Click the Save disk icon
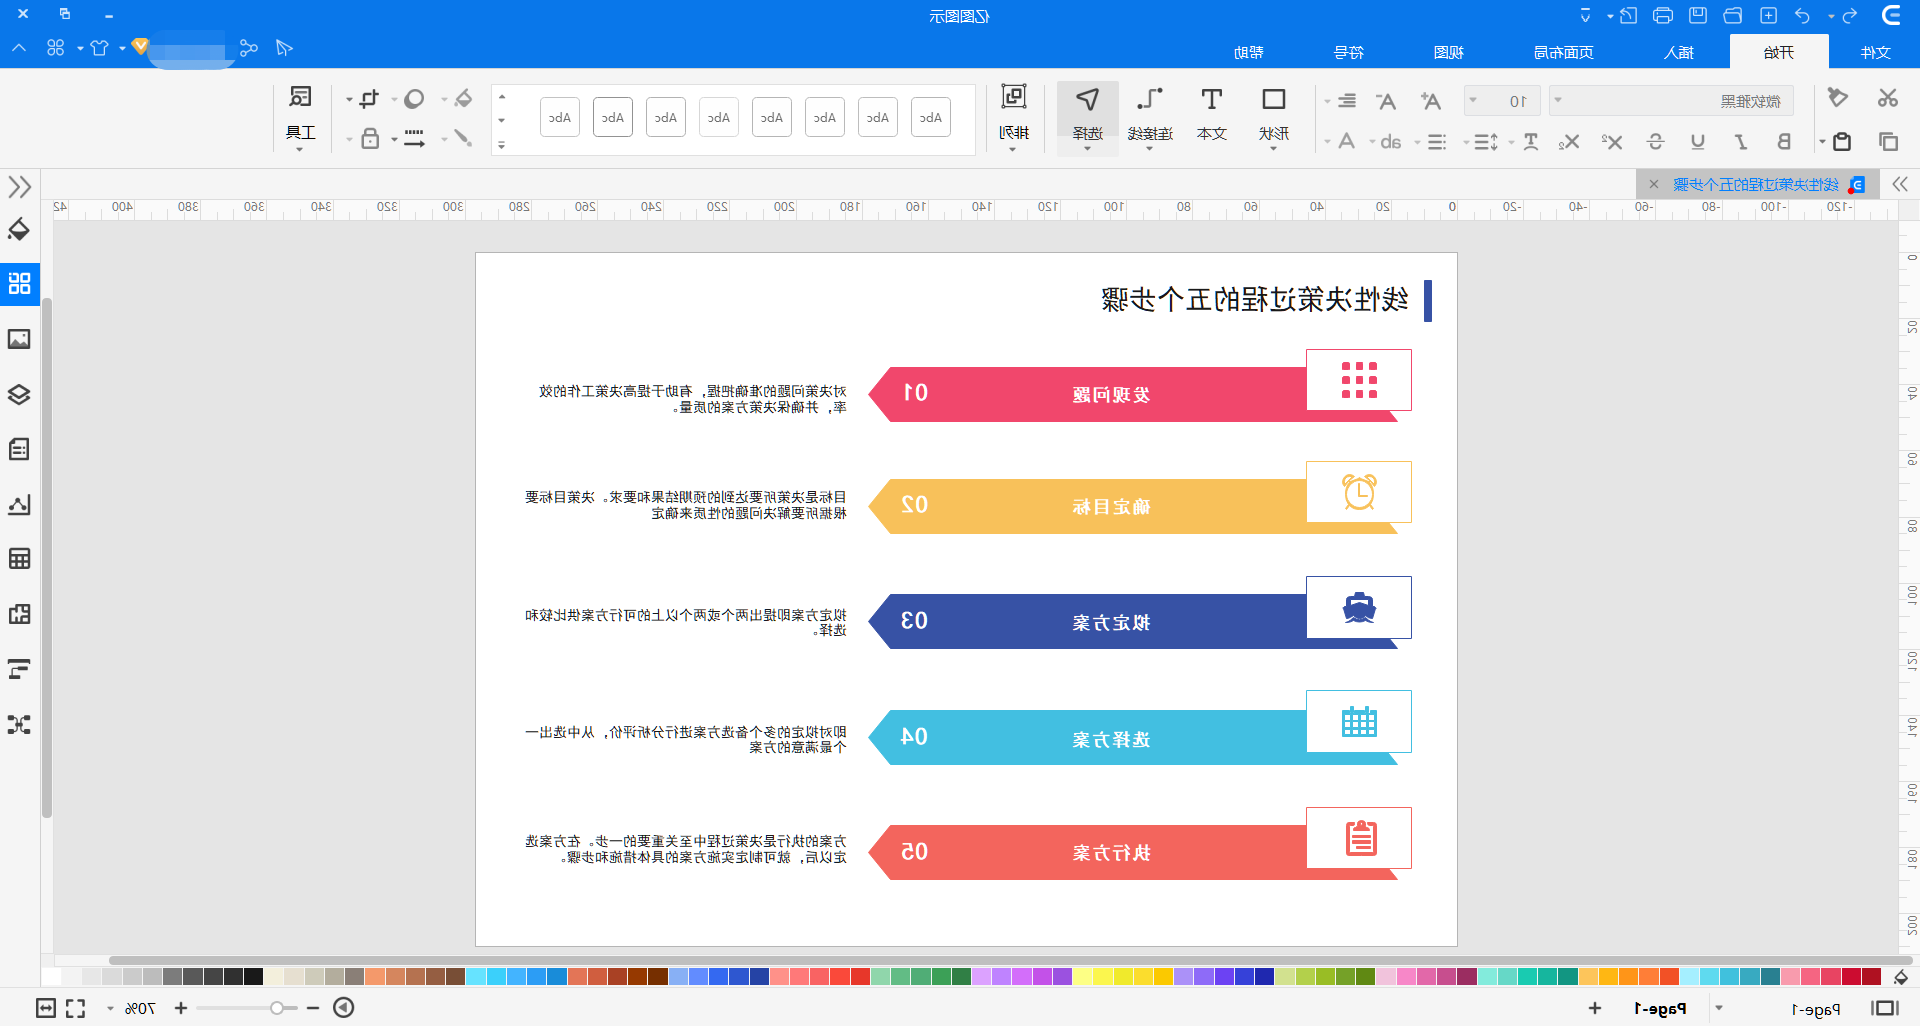The width and height of the screenshot is (1920, 1026). coord(1698,15)
